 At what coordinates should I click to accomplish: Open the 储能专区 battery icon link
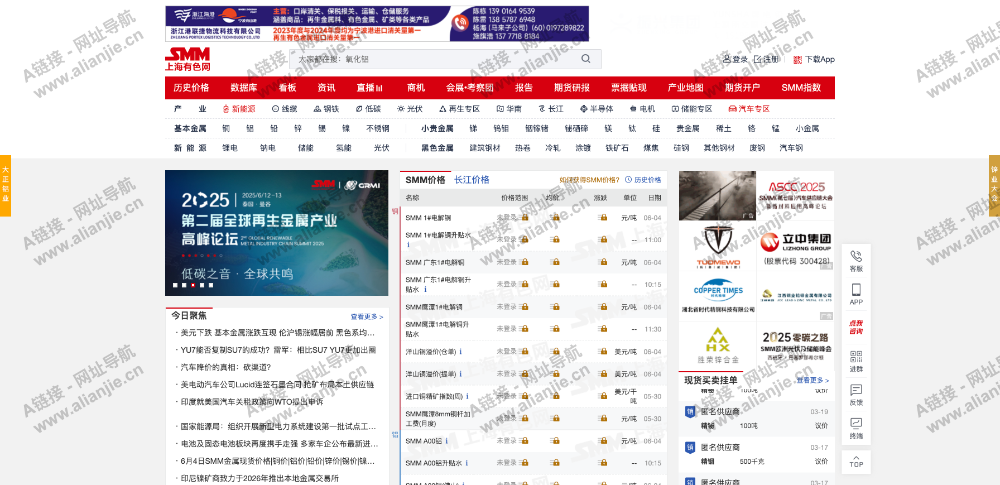[x=692, y=109]
